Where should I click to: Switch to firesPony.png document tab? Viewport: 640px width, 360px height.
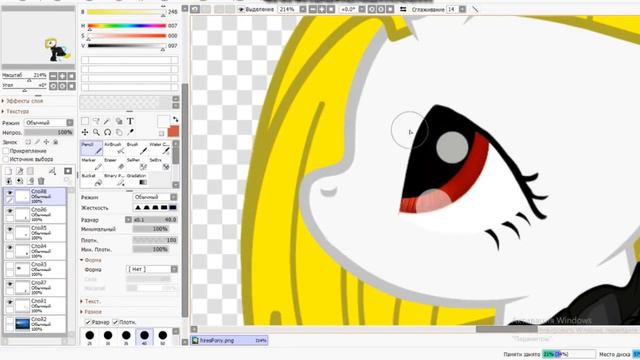point(229,340)
